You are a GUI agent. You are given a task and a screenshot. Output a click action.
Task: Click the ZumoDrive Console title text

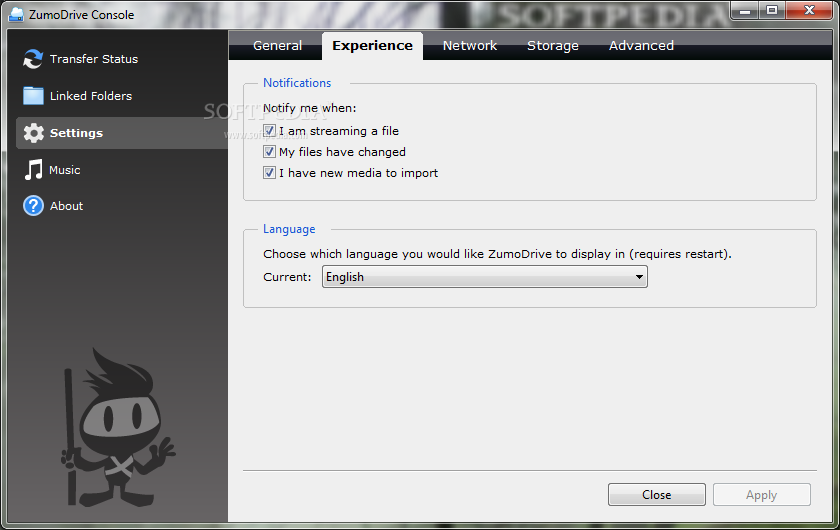pyautogui.click(x=81, y=14)
